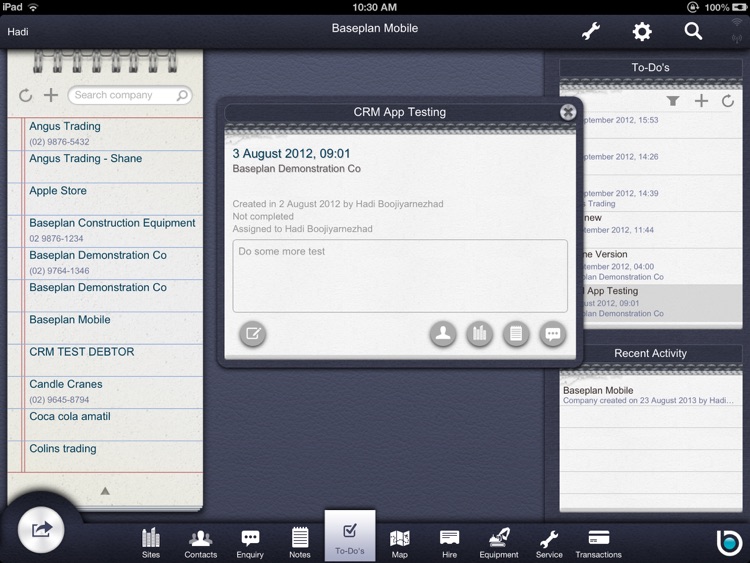Image resolution: width=750 pixels, height=563 pixels.
Task: Open the Map tab
Action: coord(399,543)
